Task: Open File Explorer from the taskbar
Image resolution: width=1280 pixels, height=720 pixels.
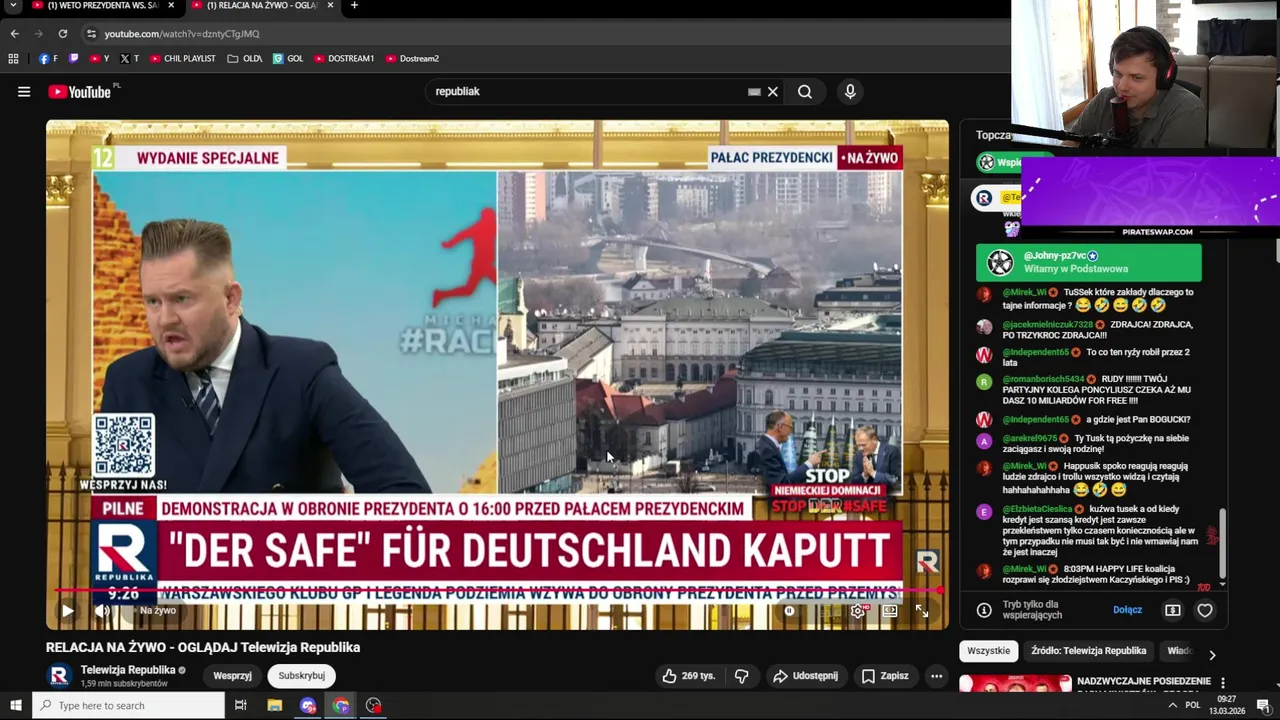Action: point(275,706)
